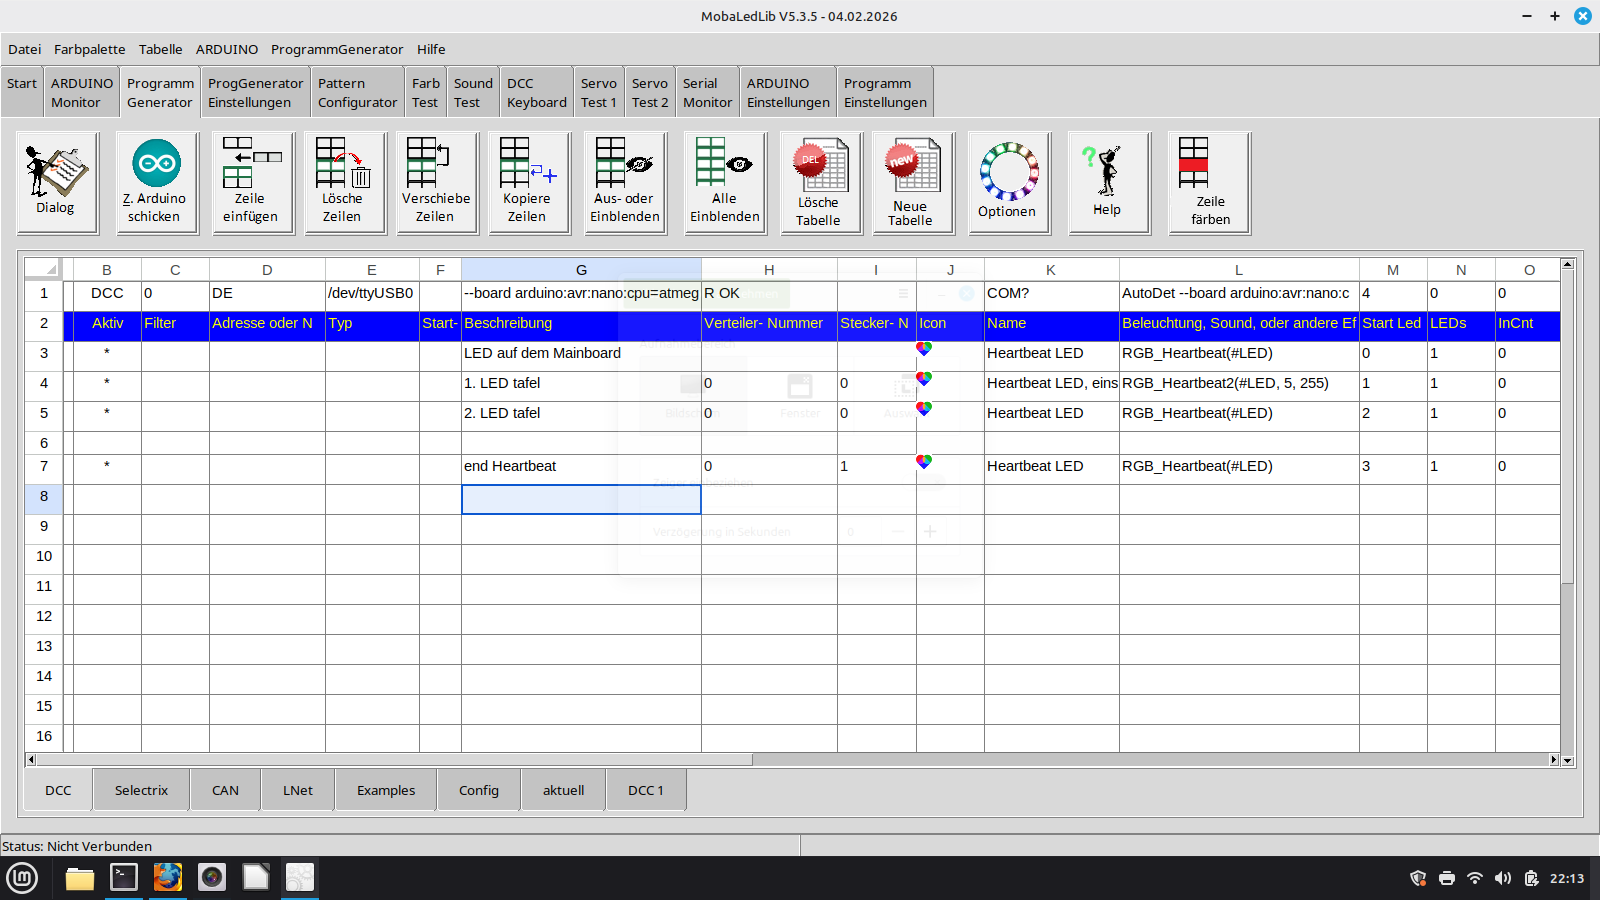Open the Farbpalette menu

pyautogui.click(x=90, y=49)
